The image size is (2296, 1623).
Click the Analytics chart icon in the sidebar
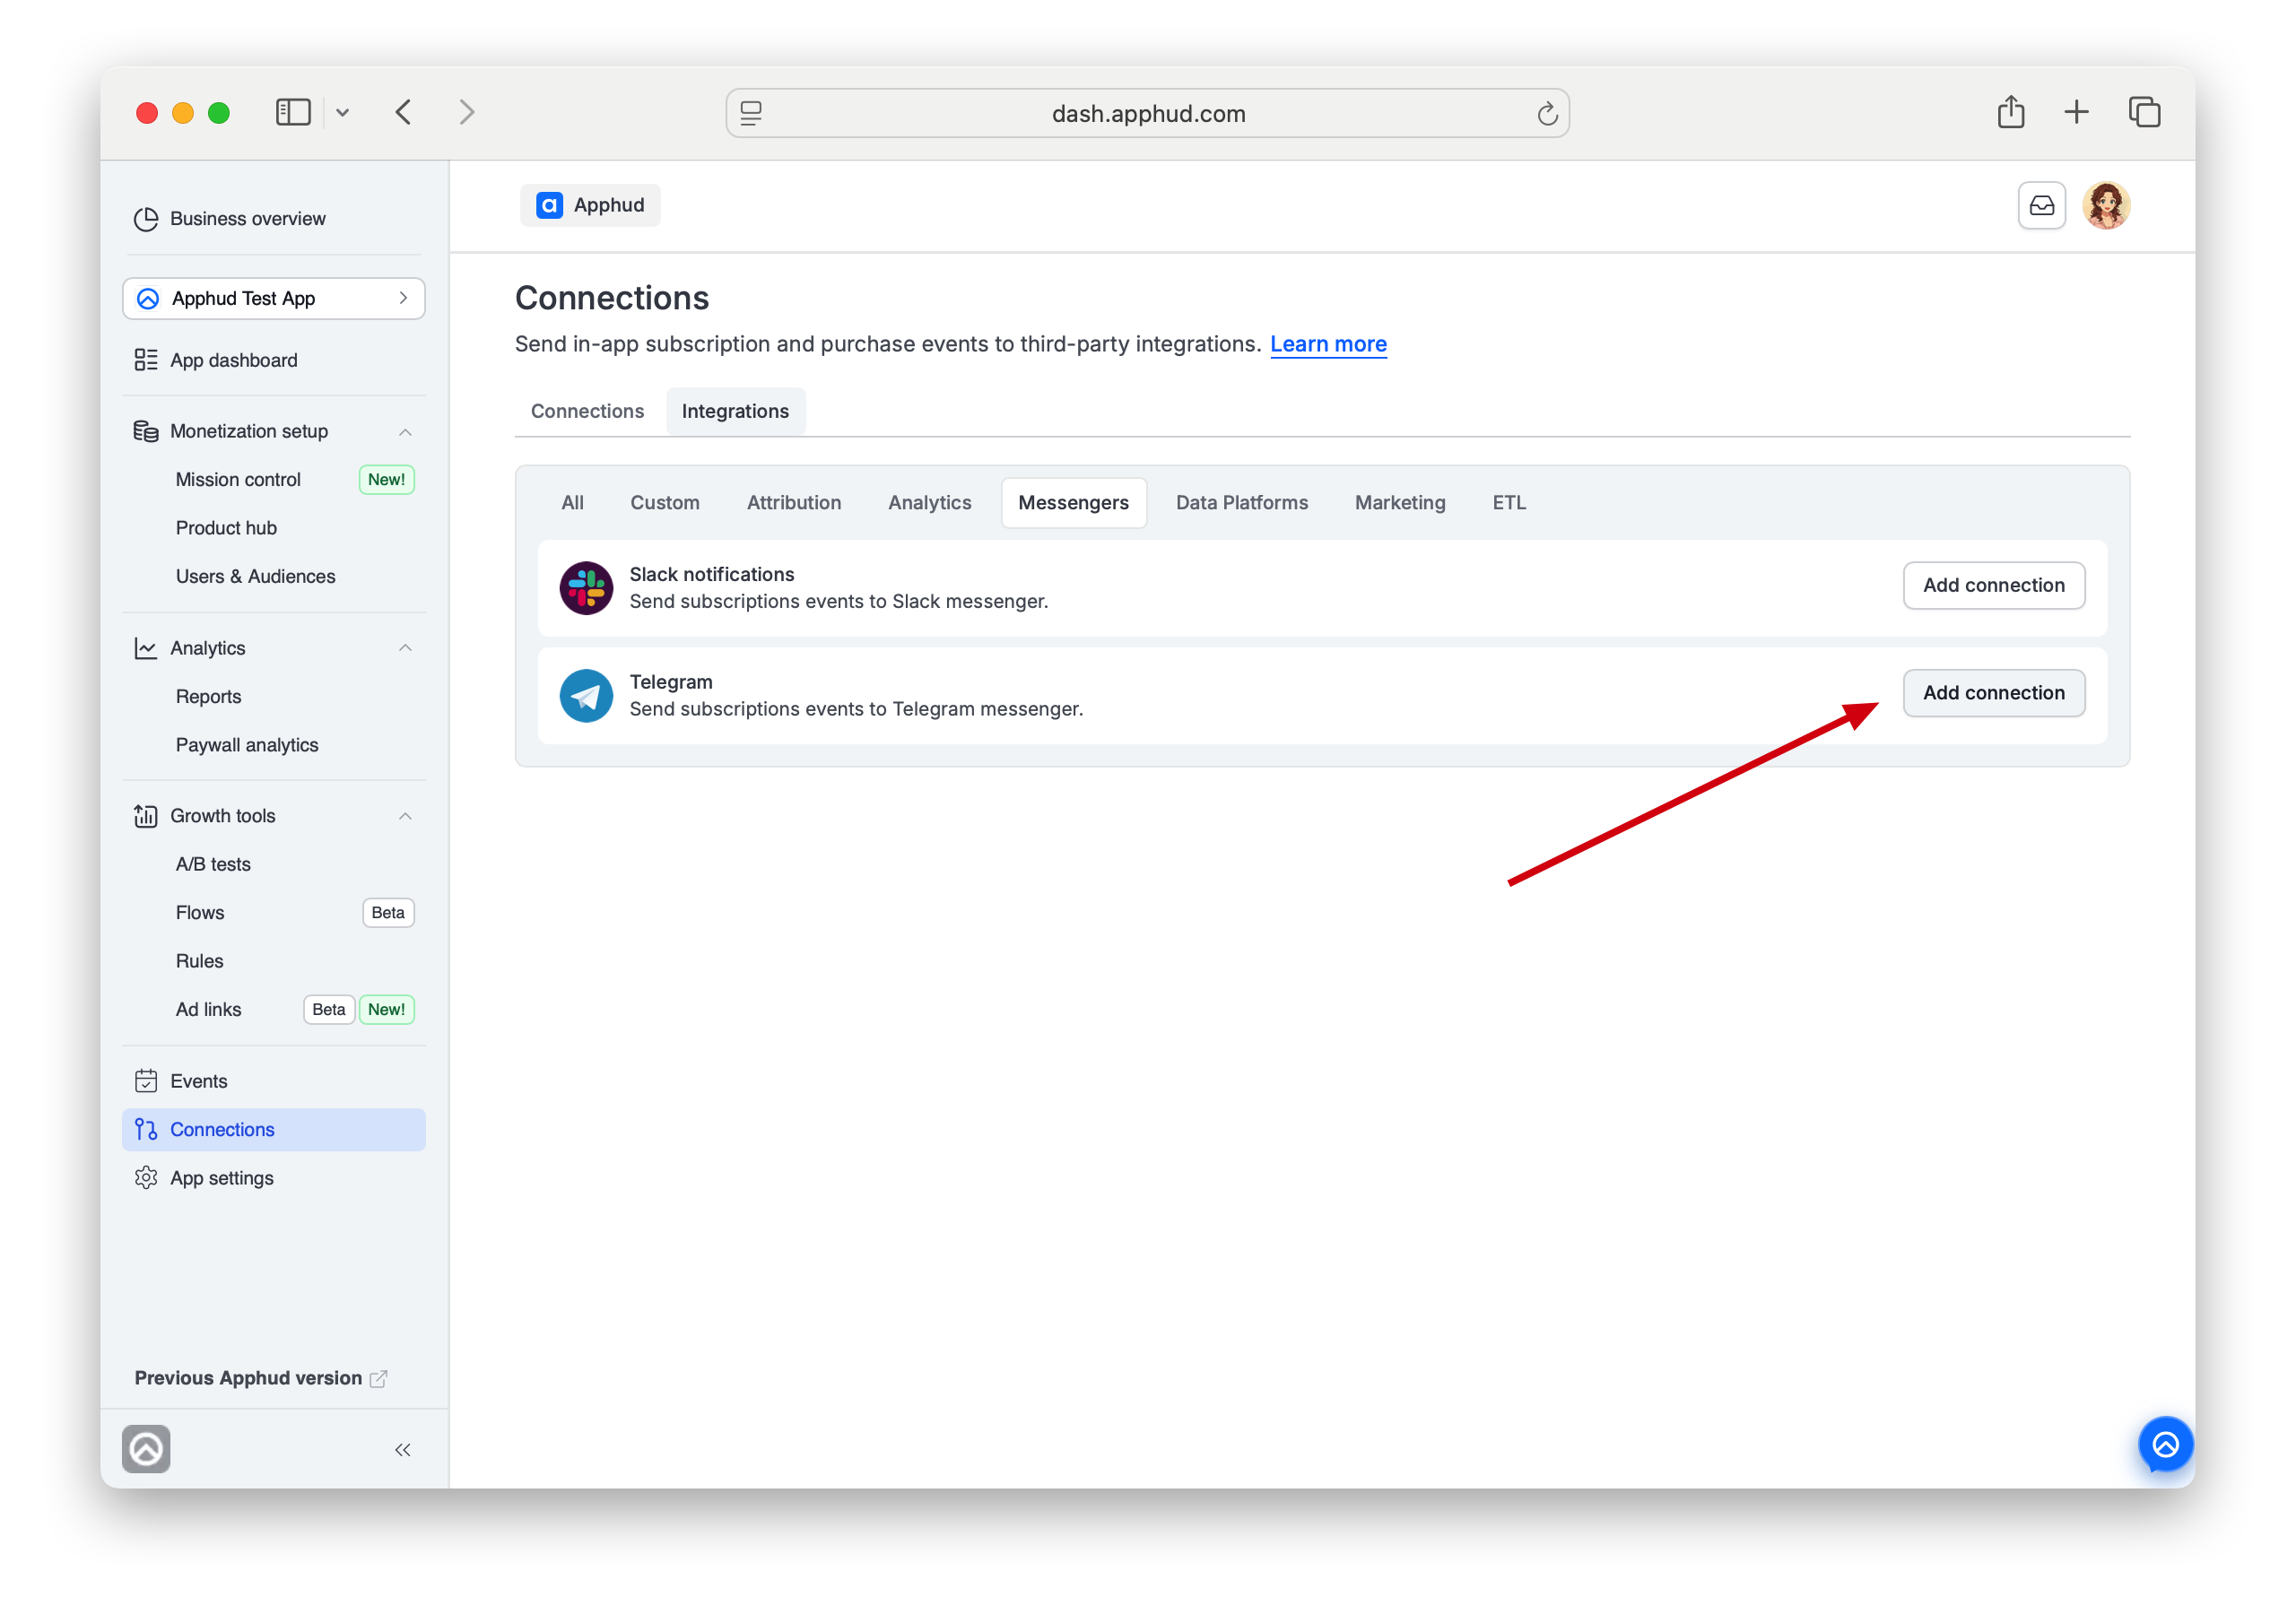pyautogui.click(x=146, y=648)
